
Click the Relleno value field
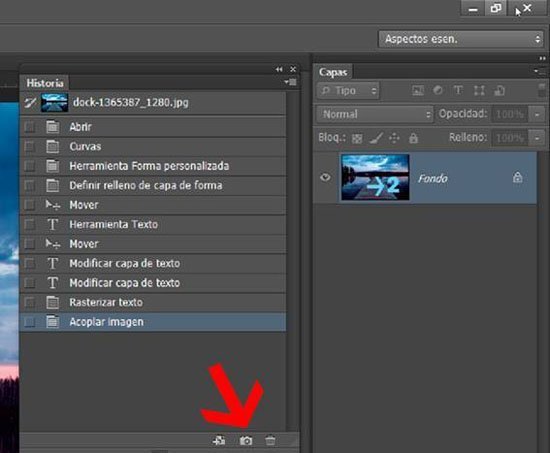click(510, 138)
